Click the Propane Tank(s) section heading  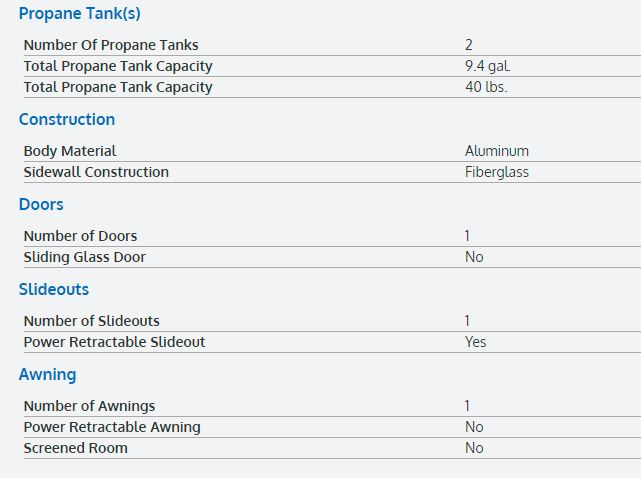(79, 14)
